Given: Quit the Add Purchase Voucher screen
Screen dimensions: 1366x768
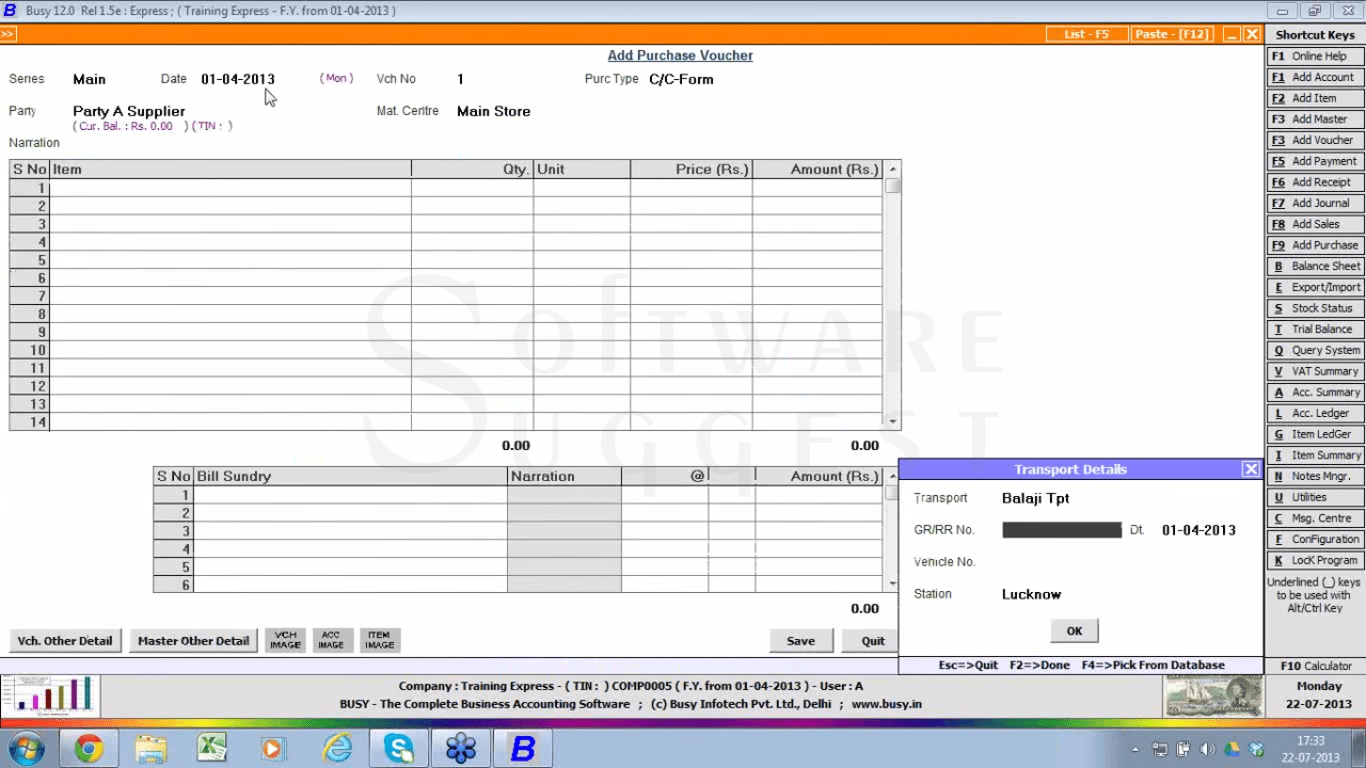Looking at the screenshot, I should tap(866, 640).
